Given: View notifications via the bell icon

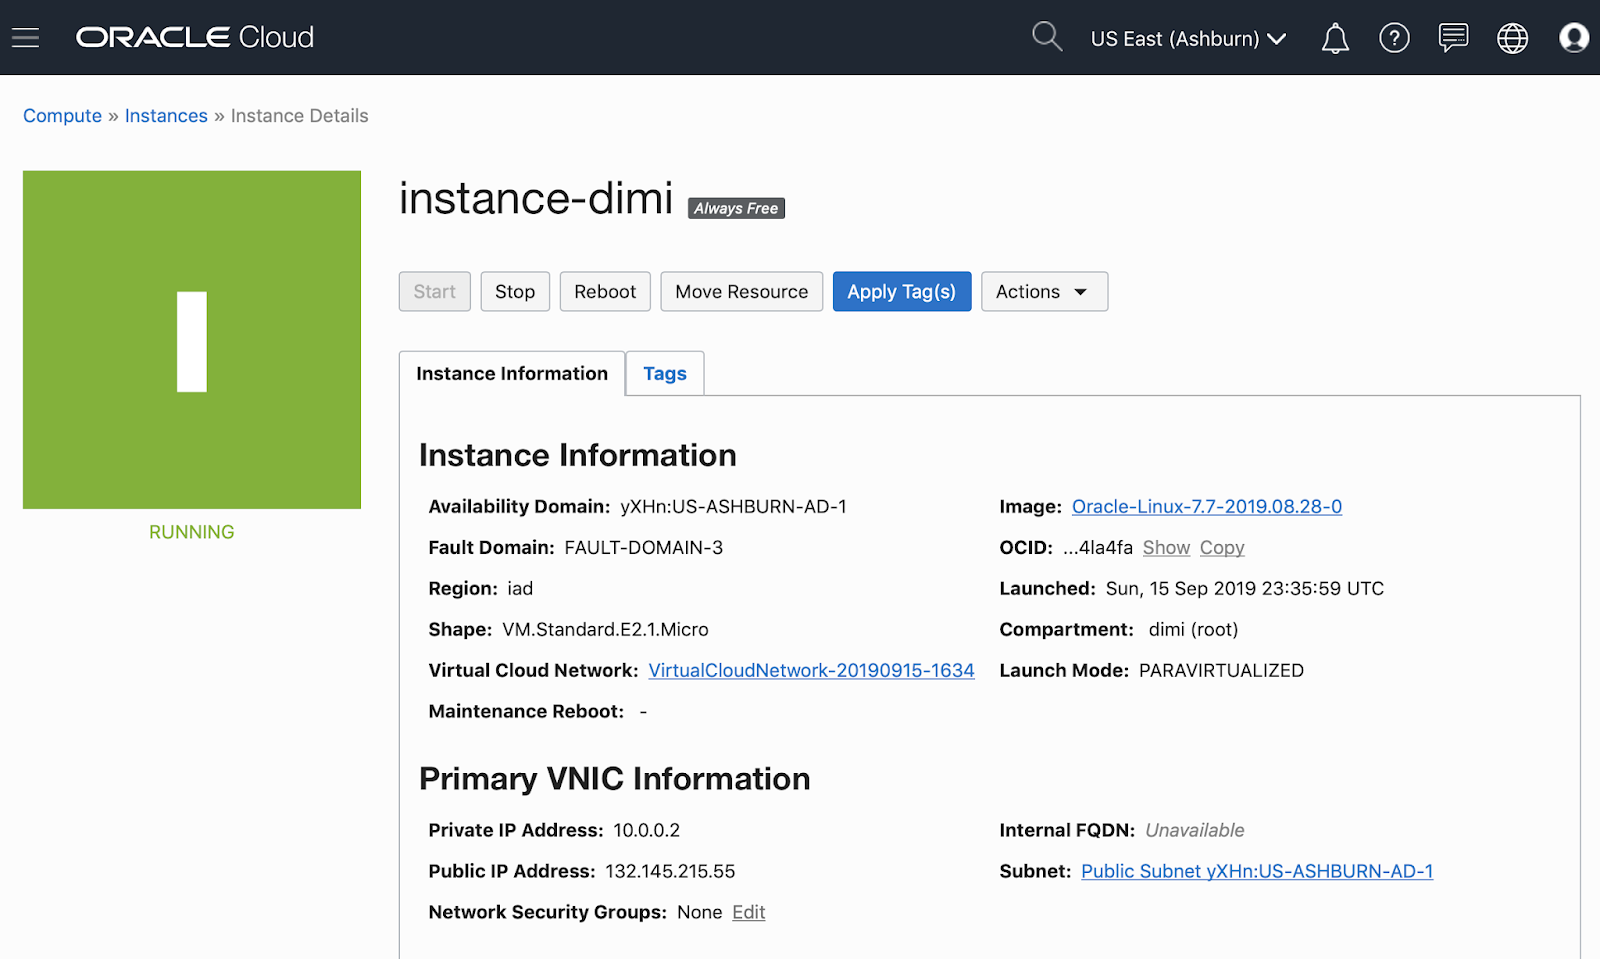Looking at the screenshot, I should coord(1334,38).
